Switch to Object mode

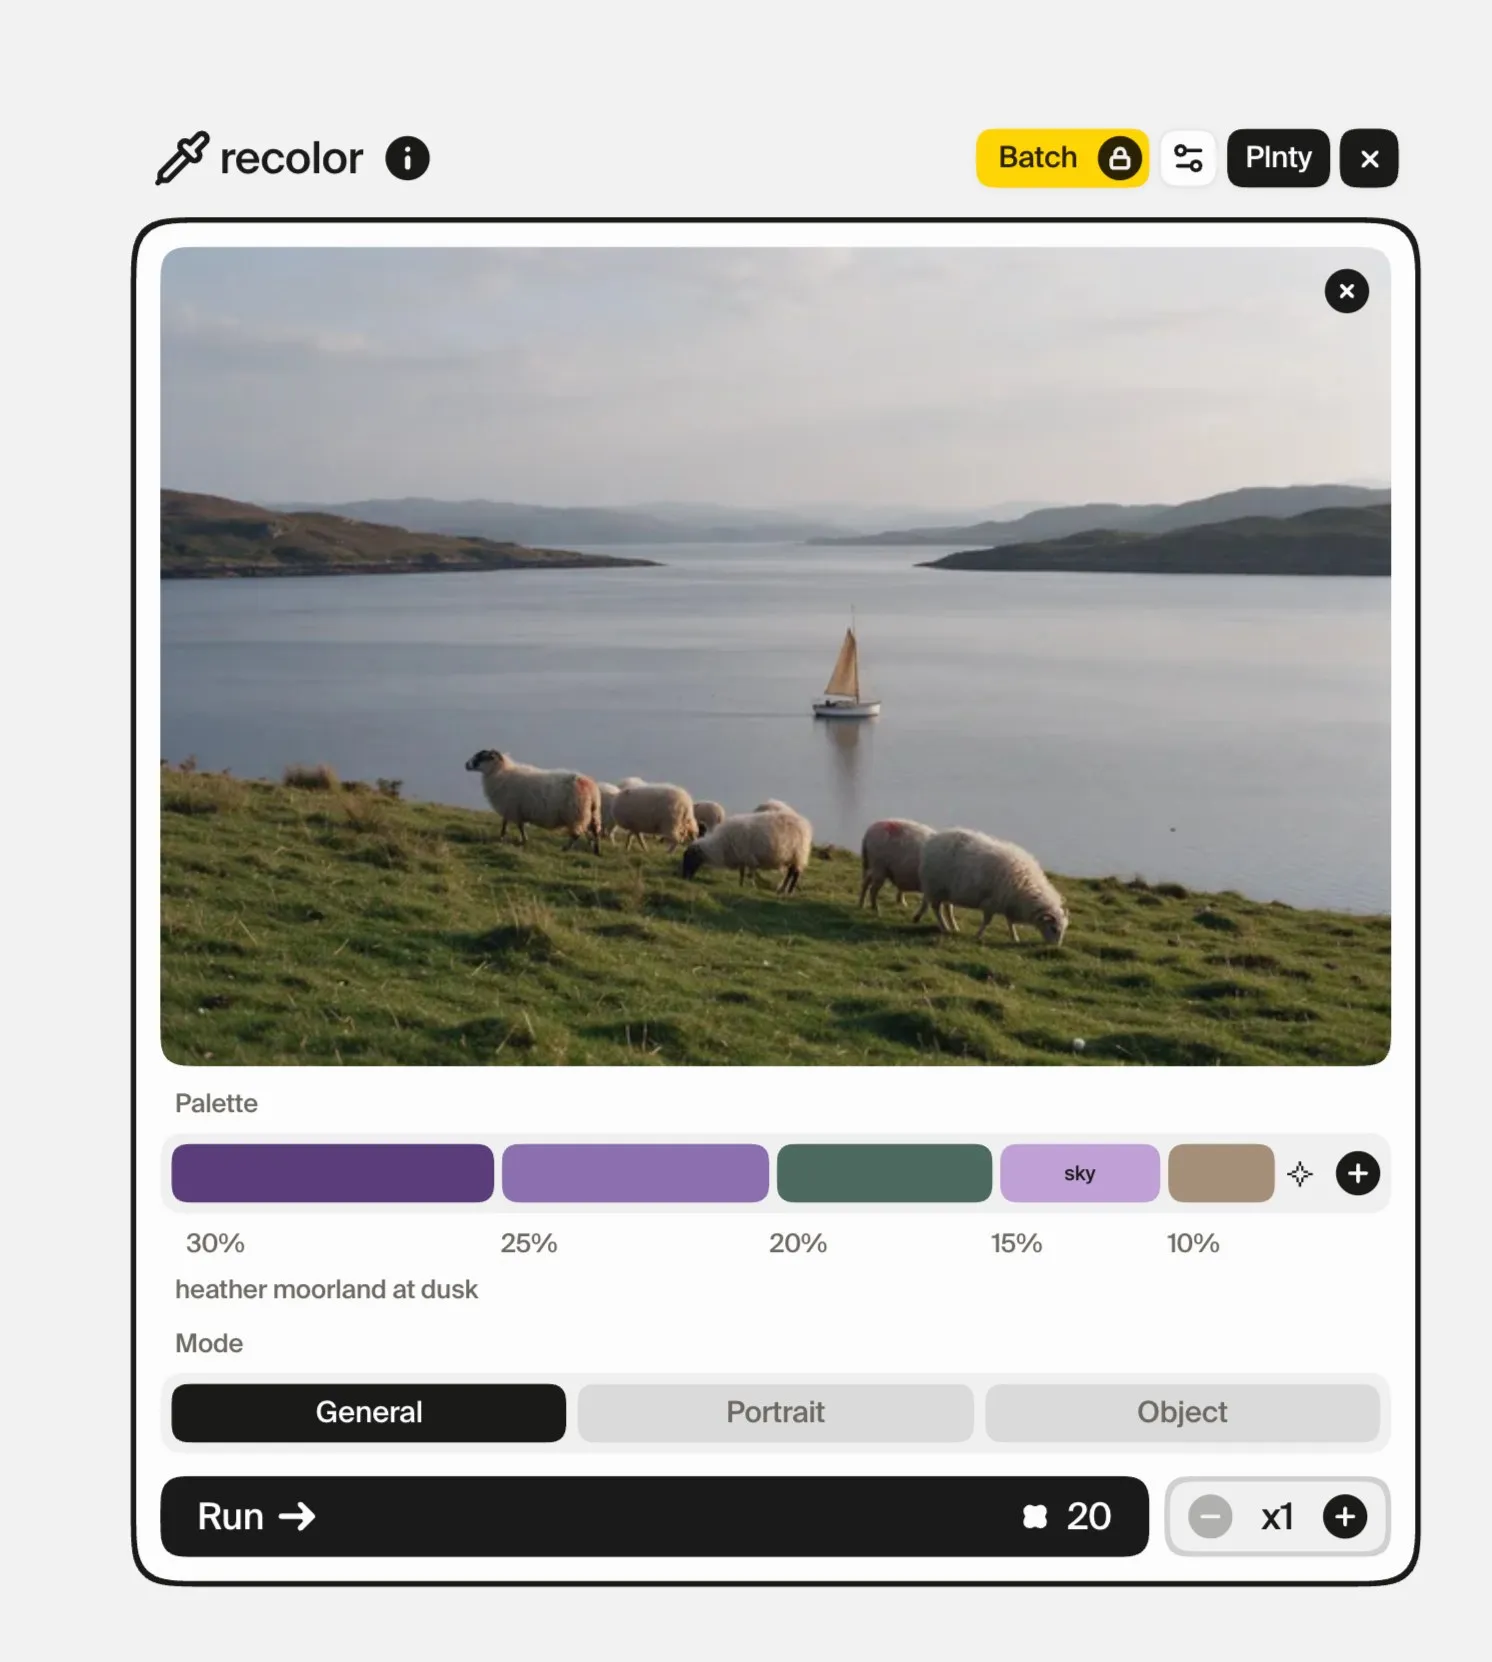[1182, 1412]
